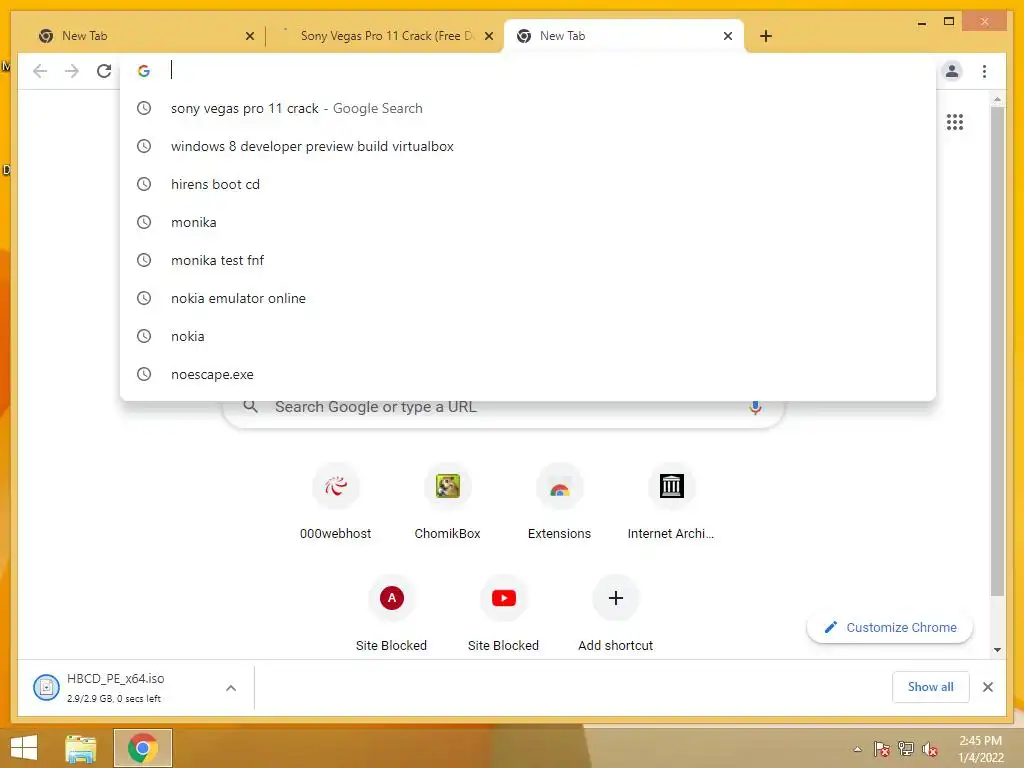Open Action Center flag icon in tray
Viewport: 1024px width, 768px height.
tap(882, 749)
